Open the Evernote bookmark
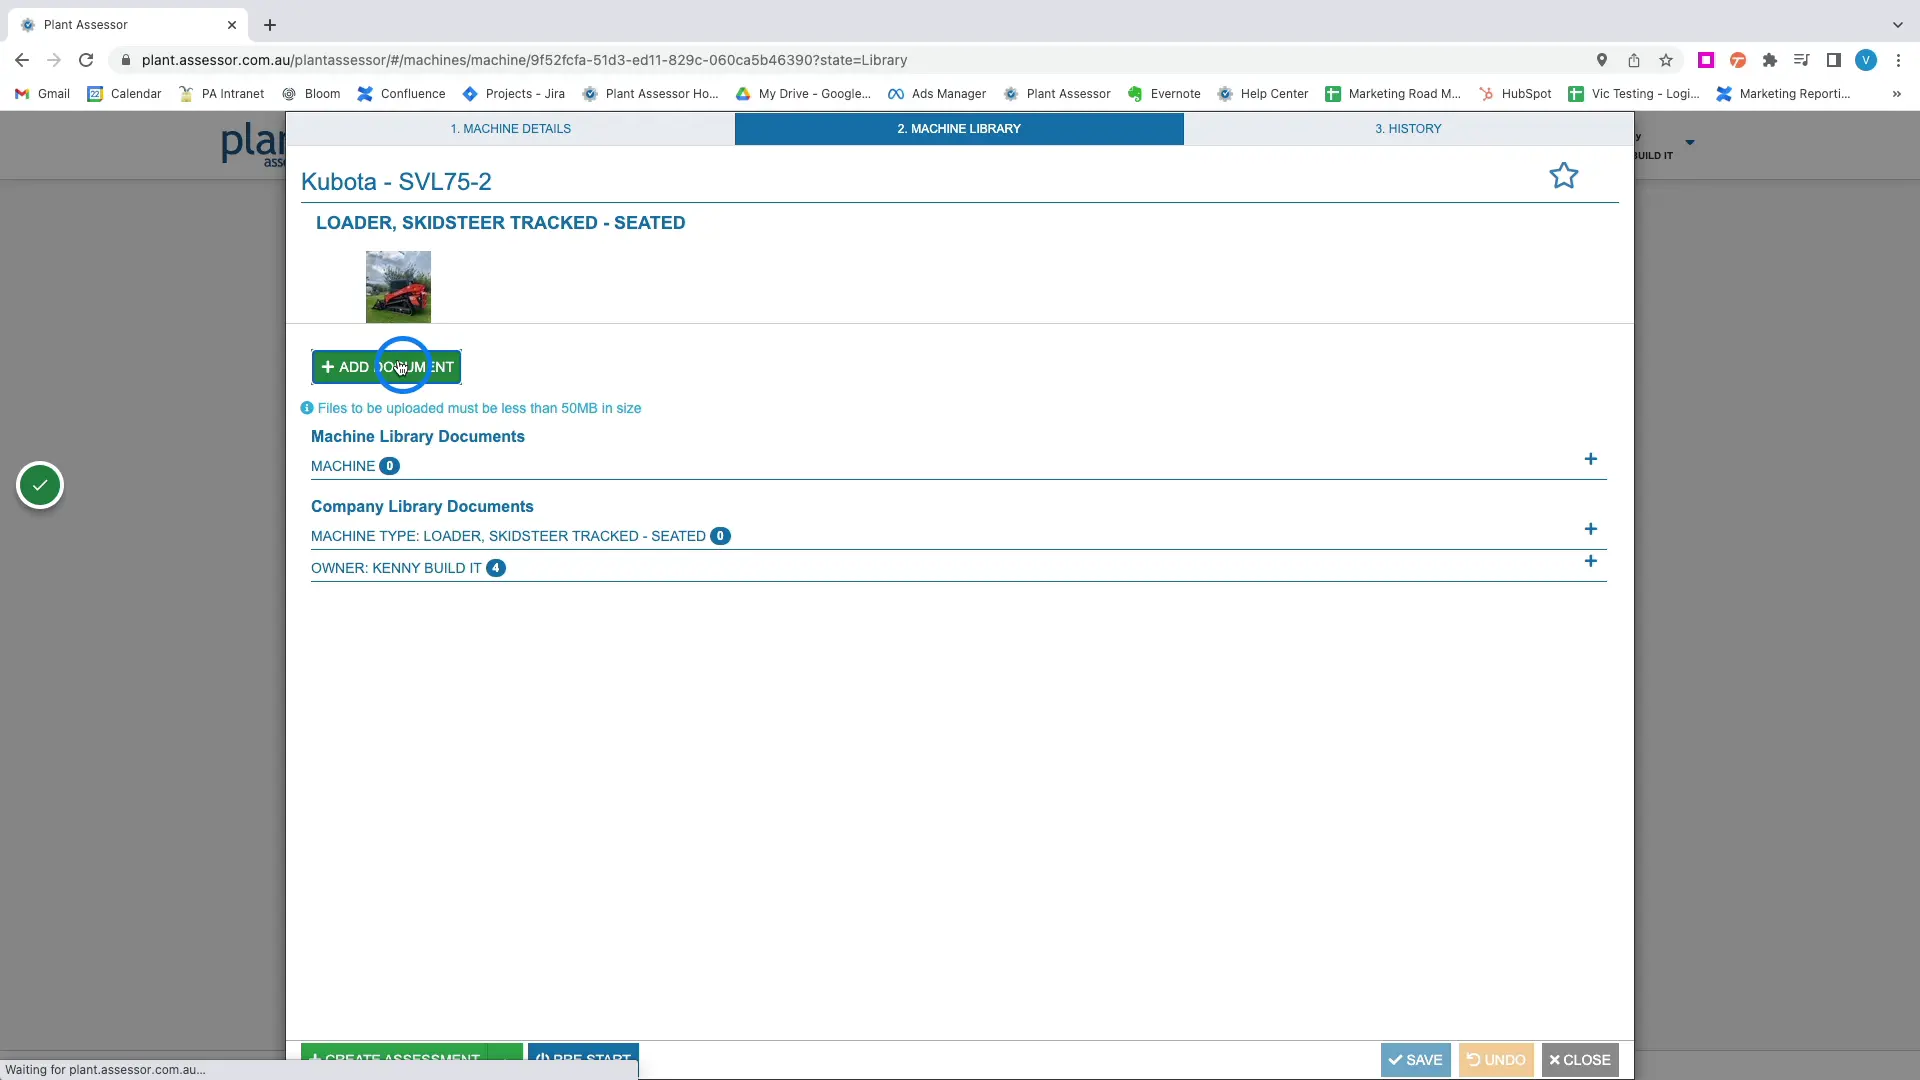This screenshot has height=1080, width=1920. (x=1164, y=94)
